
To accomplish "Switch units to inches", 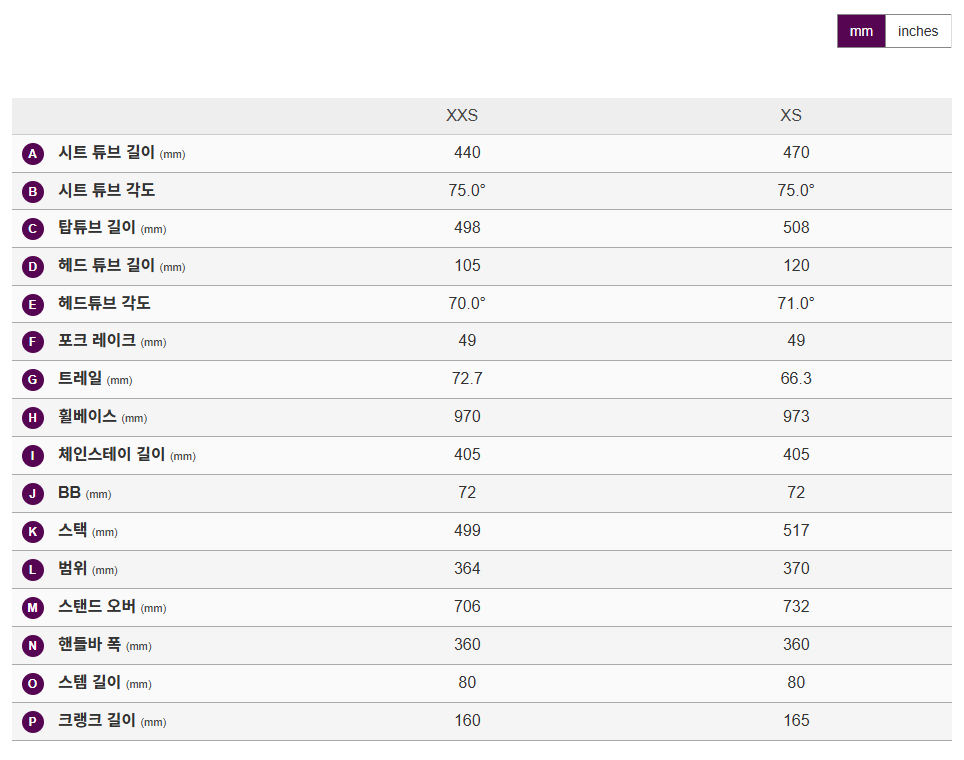I will coord(917,31).
